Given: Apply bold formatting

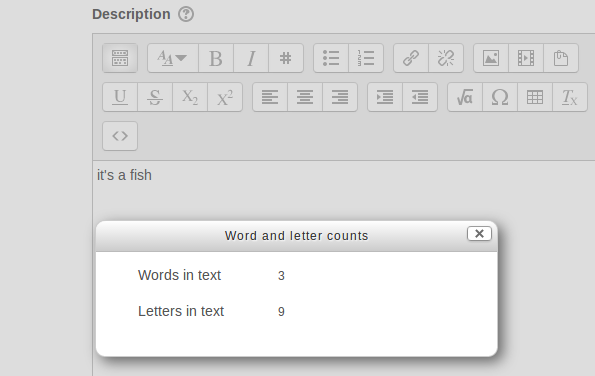Looking at the screenshot, I should click(x=216, y=58).
